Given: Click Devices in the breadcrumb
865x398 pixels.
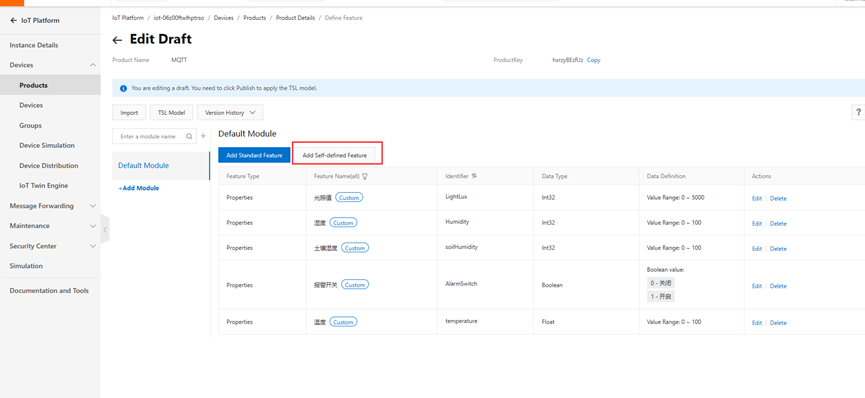Looking at the screenshot, I should (x=223, y=18).
